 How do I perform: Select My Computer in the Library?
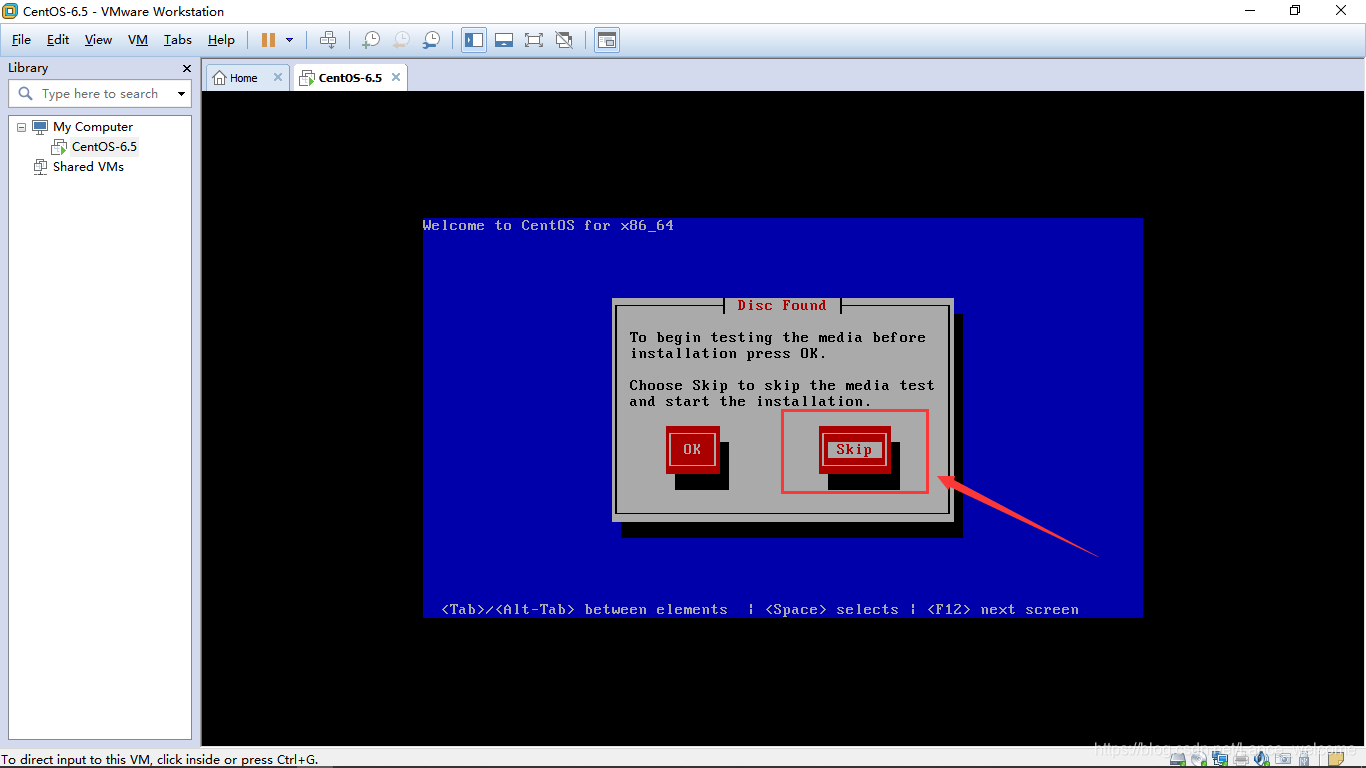tap(93, 127)
